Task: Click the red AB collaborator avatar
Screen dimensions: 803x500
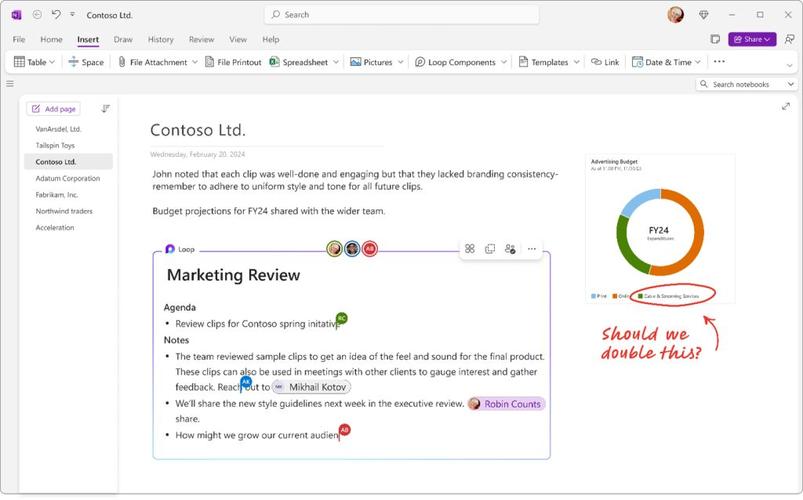Action: click(370, 249)
